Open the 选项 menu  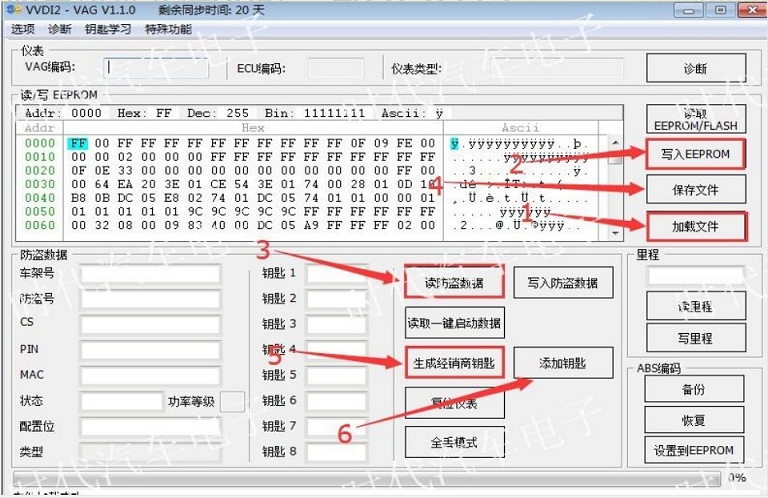click(22, 29)
